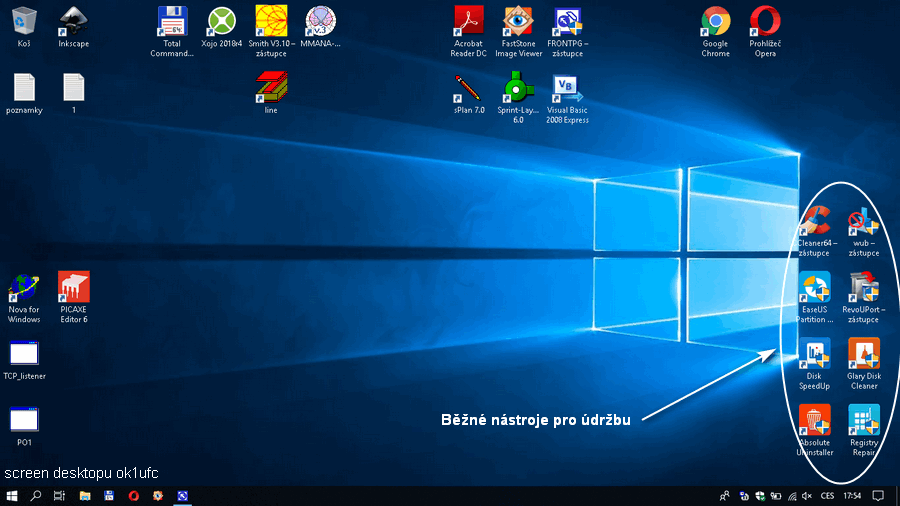
Task: Click the taskbar clock showing 17:54
Action: coord(853,496)
